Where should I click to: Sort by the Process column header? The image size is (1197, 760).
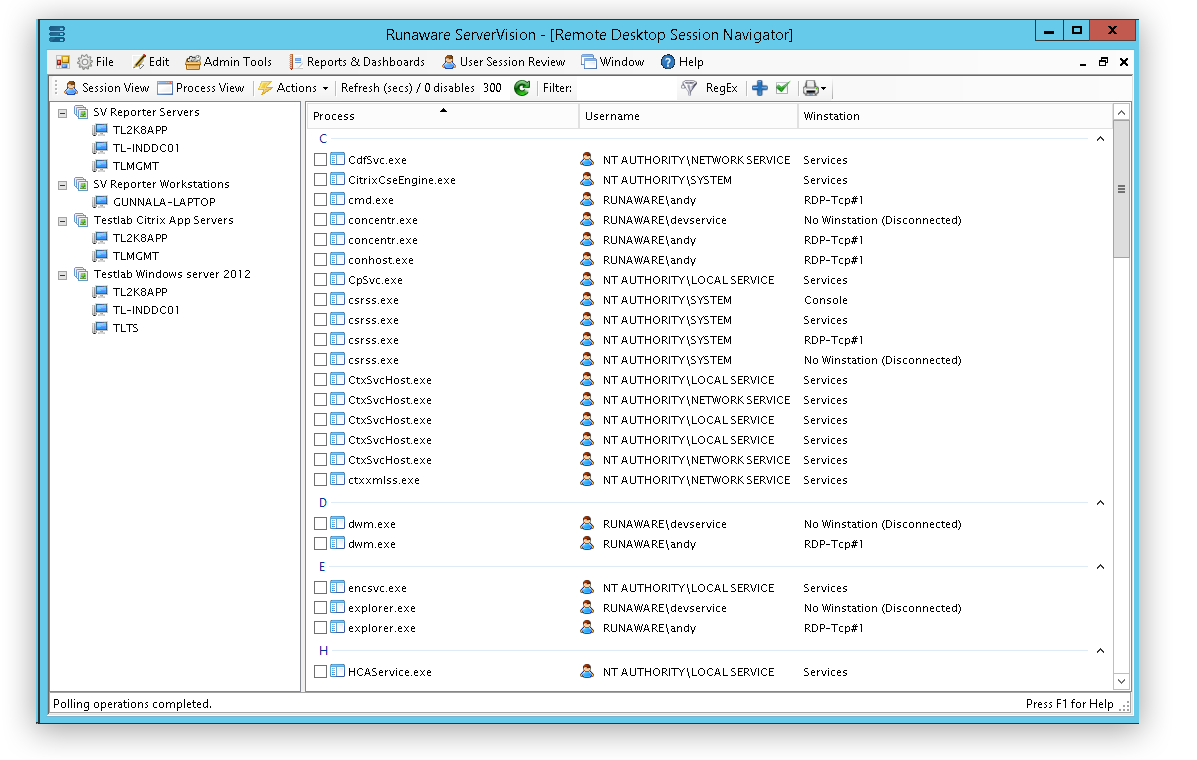click(442, 116)
